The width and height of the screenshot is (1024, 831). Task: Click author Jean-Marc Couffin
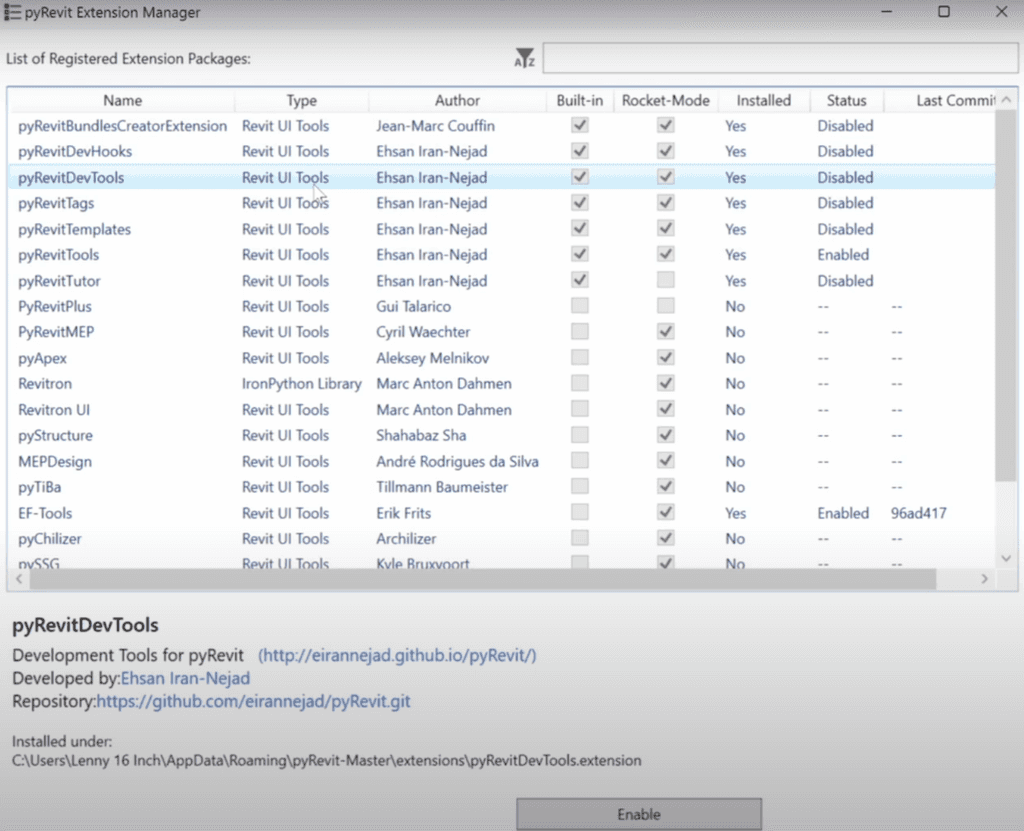436,125
